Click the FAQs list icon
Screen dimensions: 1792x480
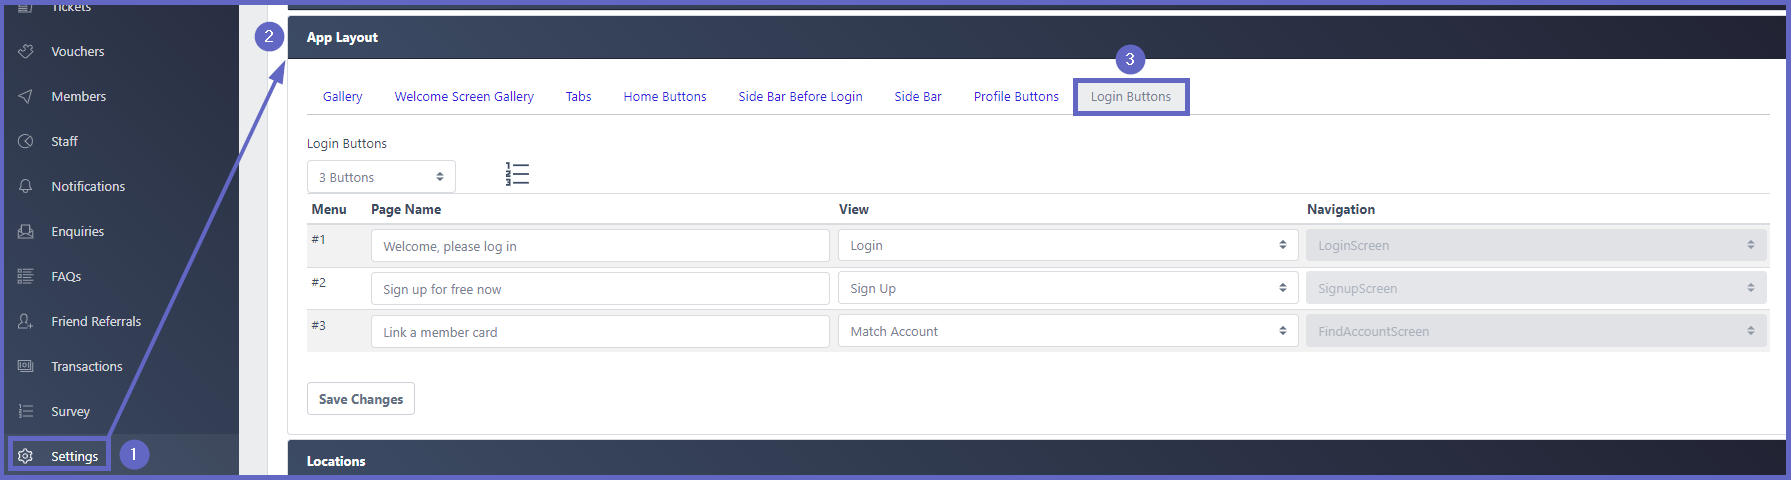tap(26, 276)
